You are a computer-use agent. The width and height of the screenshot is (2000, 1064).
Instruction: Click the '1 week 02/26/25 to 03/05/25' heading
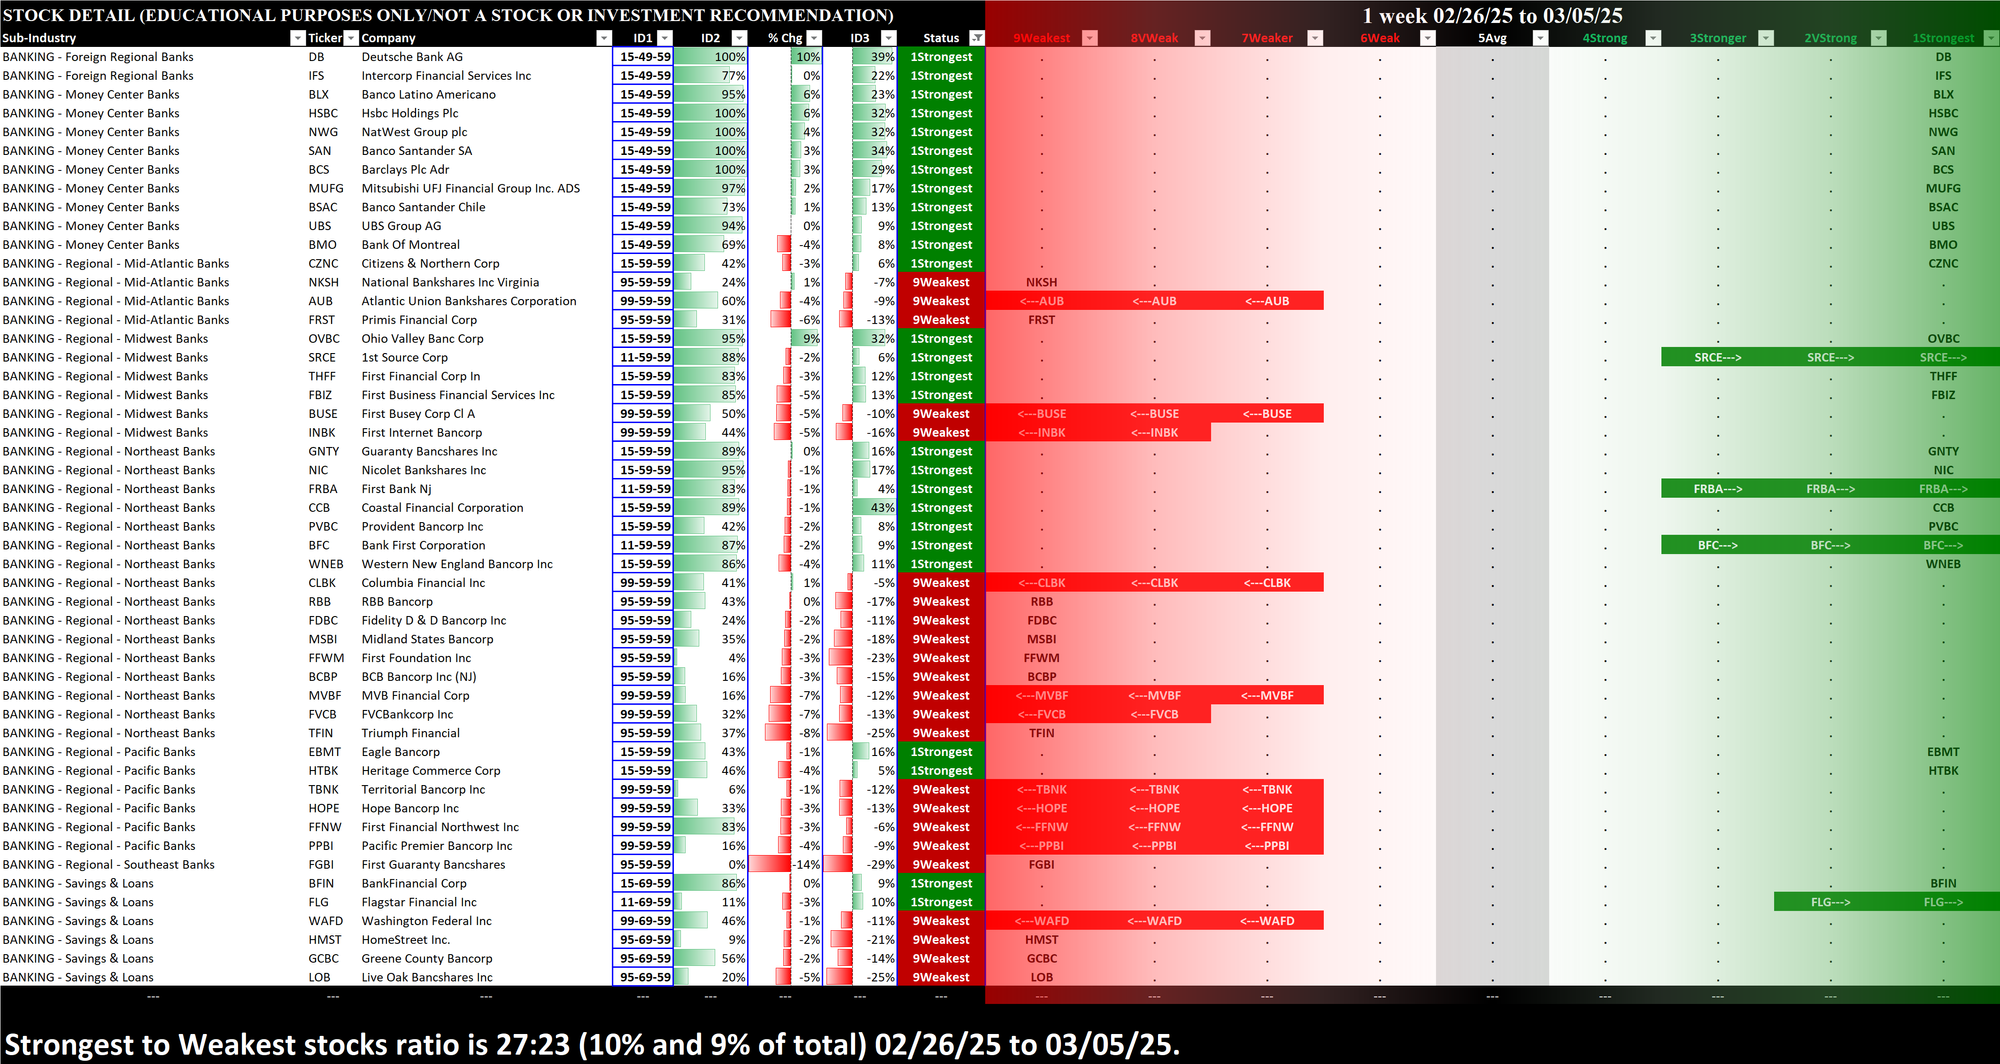pos(1492,15)
